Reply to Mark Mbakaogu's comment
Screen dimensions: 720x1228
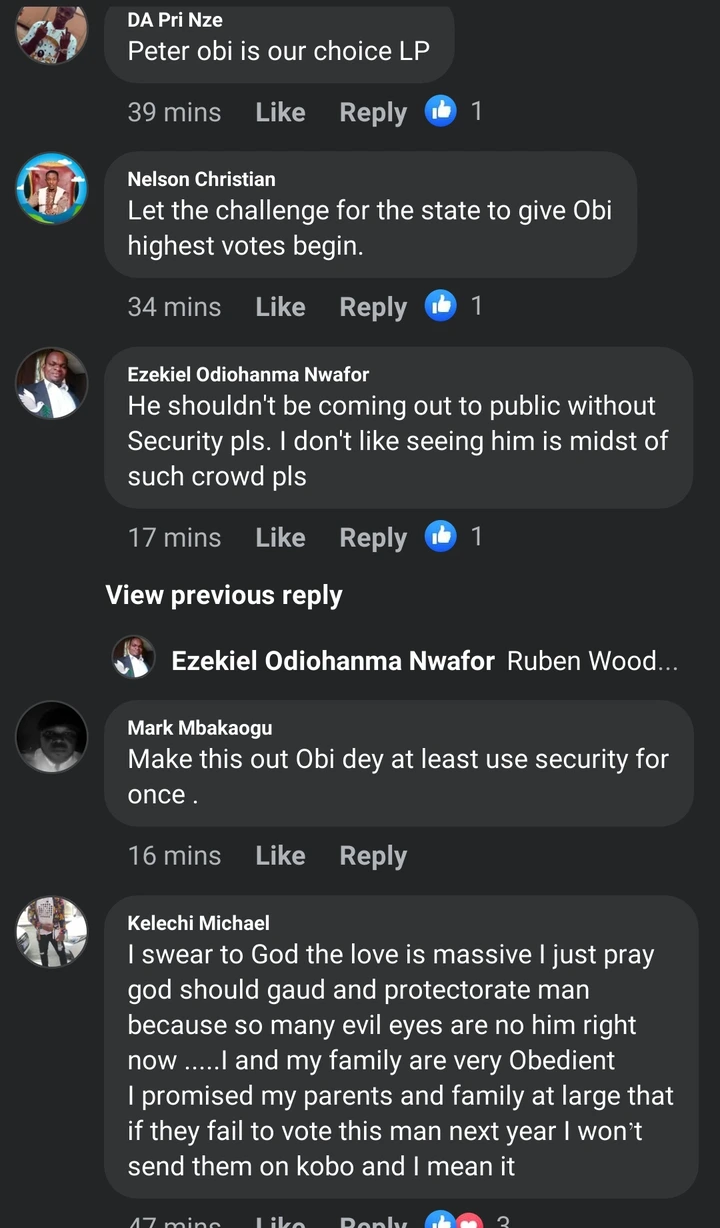coord(373,856)
